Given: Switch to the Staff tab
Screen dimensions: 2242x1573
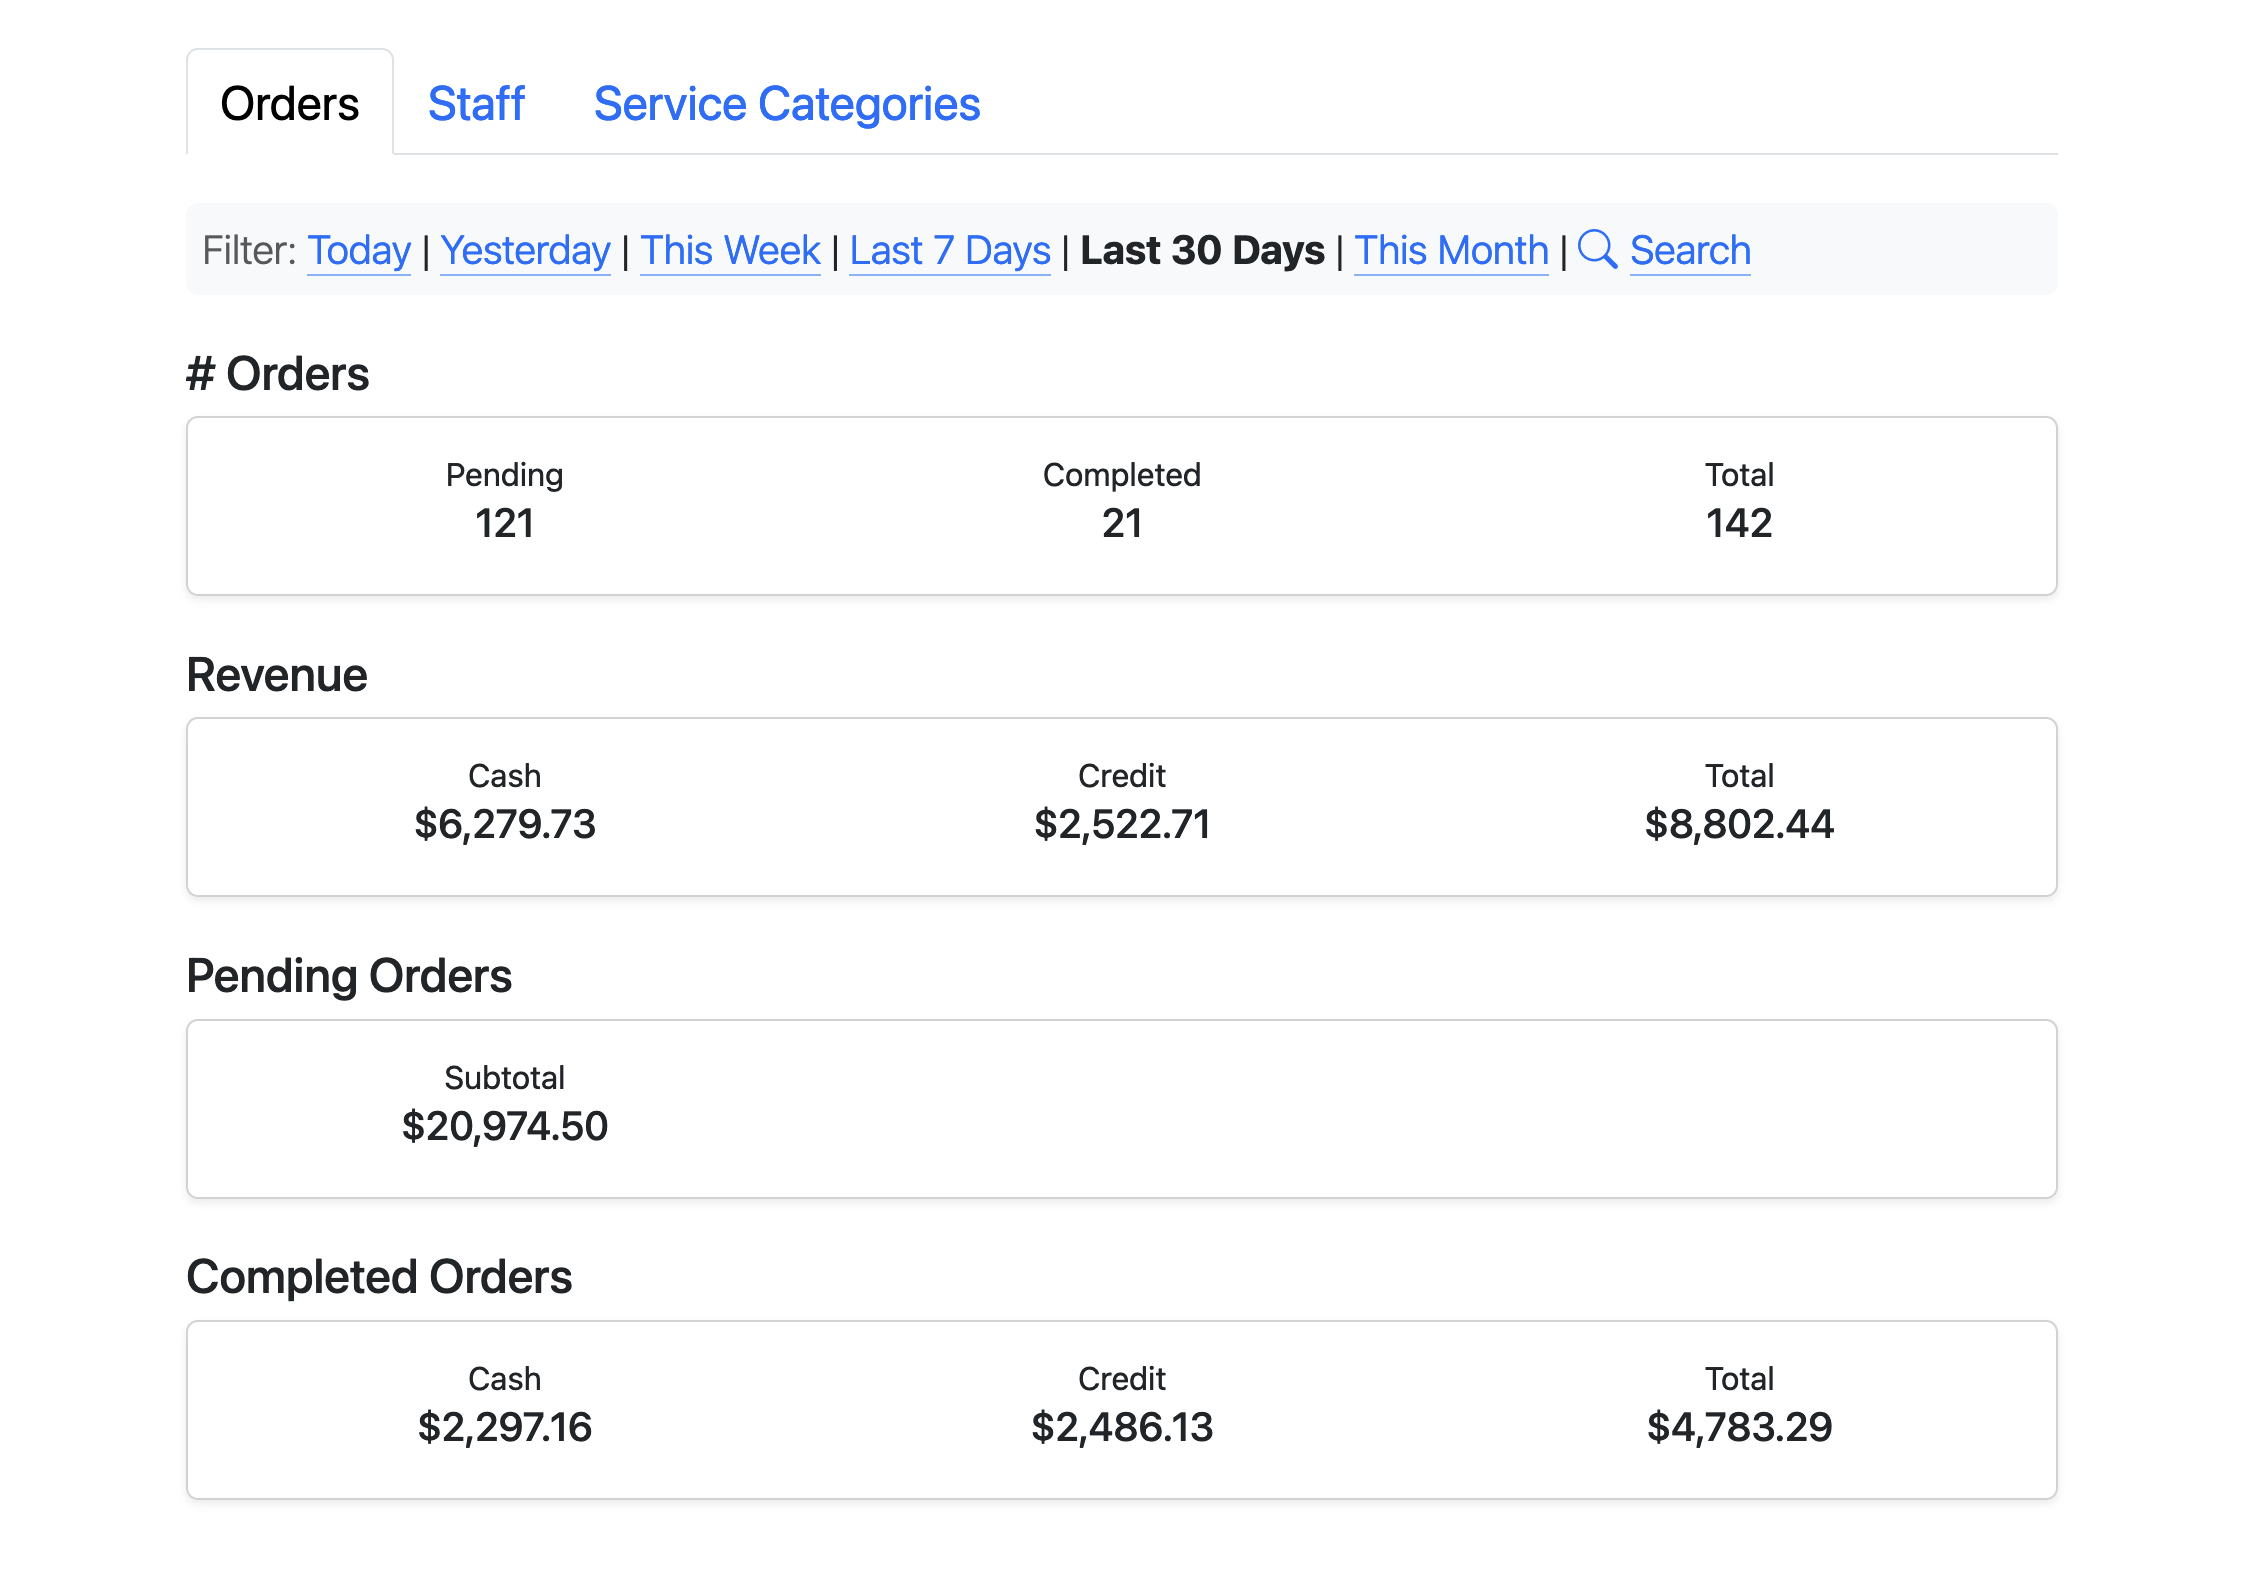Looking at the screenshot, I should coord(476,104).
